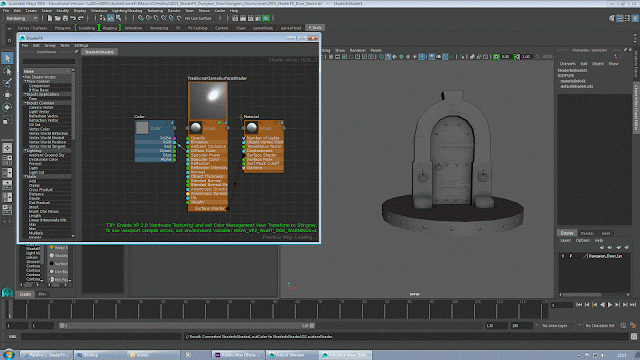Open Maya File menu

coord(6,11)
